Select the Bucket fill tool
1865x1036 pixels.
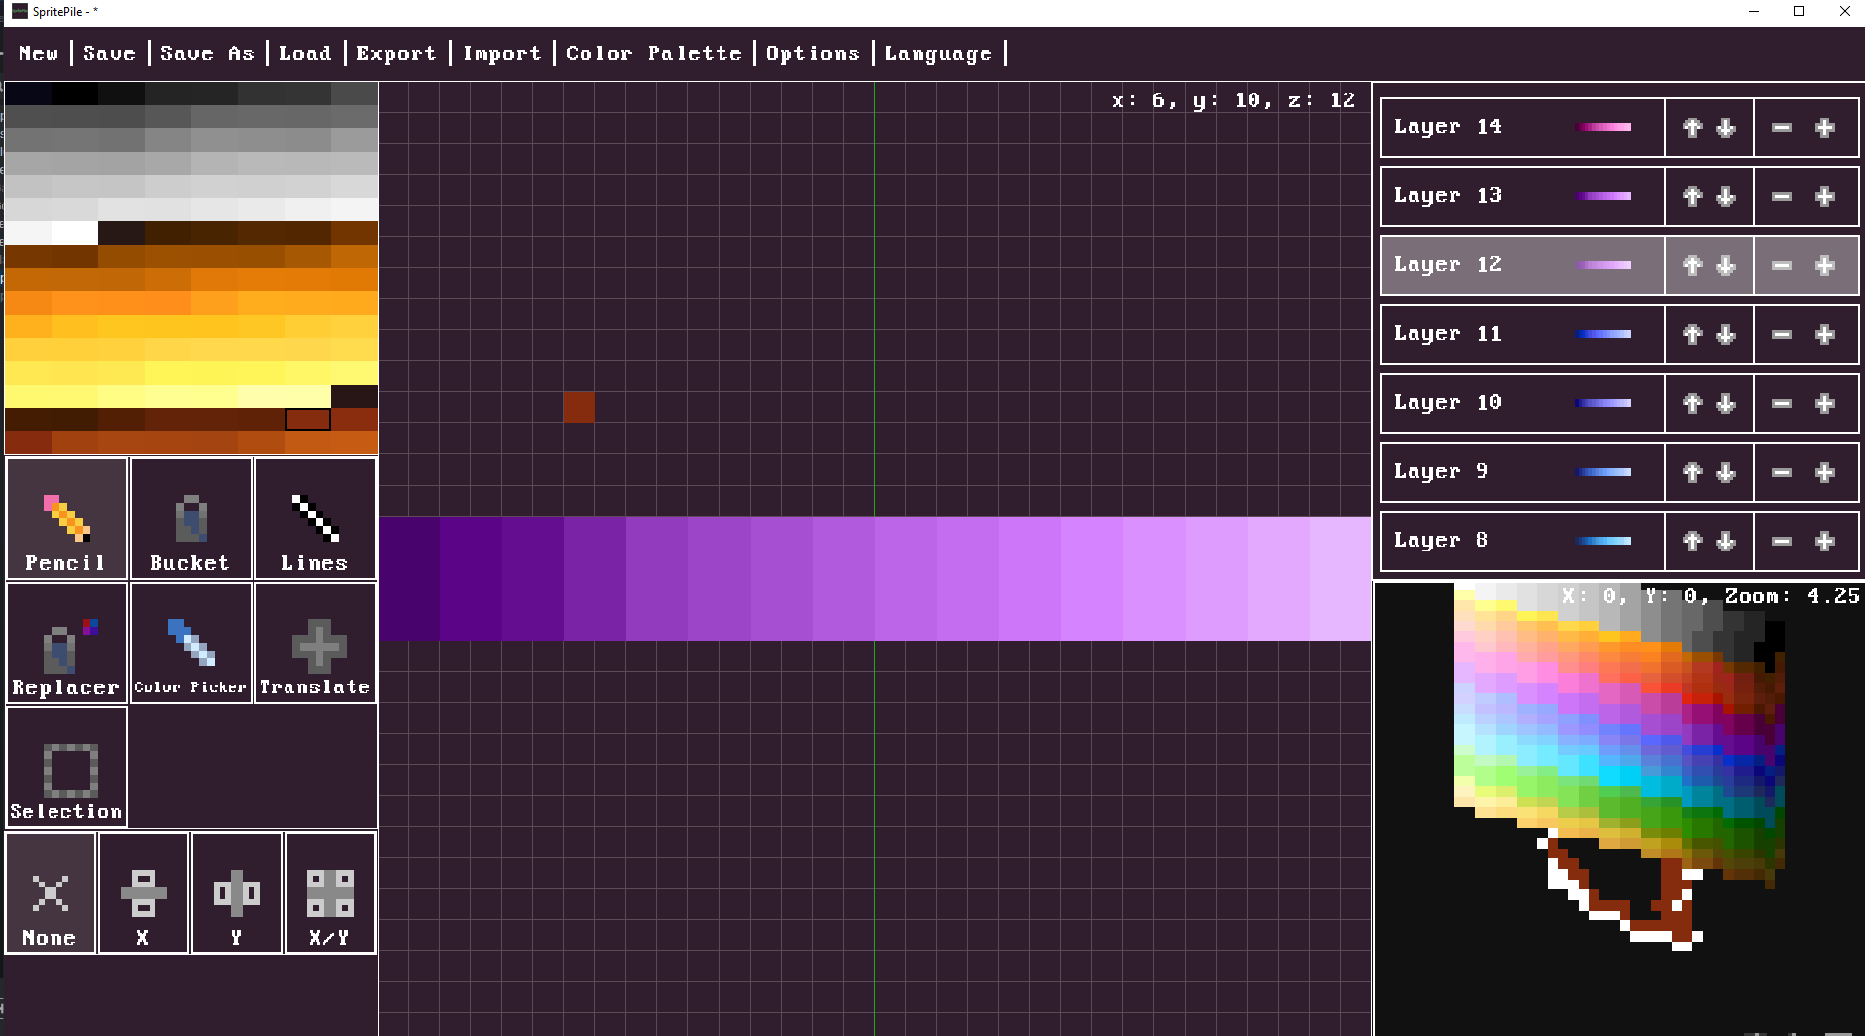click(x=191, y=518)
